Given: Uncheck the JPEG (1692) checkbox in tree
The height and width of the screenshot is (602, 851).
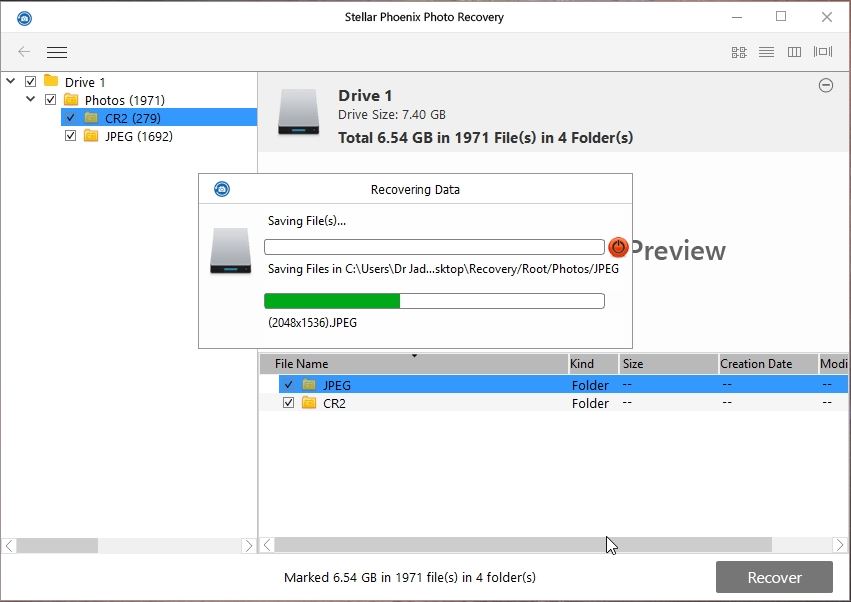Looking at the screenshot, I should click(71, 136).
